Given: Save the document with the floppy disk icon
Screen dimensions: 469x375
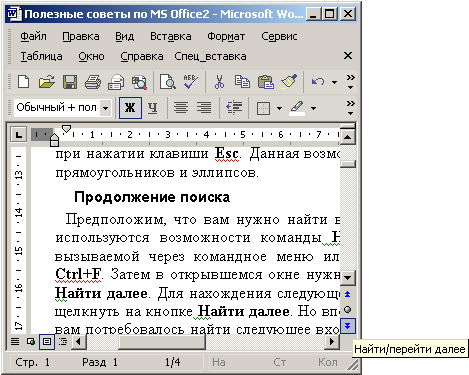Looking at the screenshot, I should click(70, 82).
